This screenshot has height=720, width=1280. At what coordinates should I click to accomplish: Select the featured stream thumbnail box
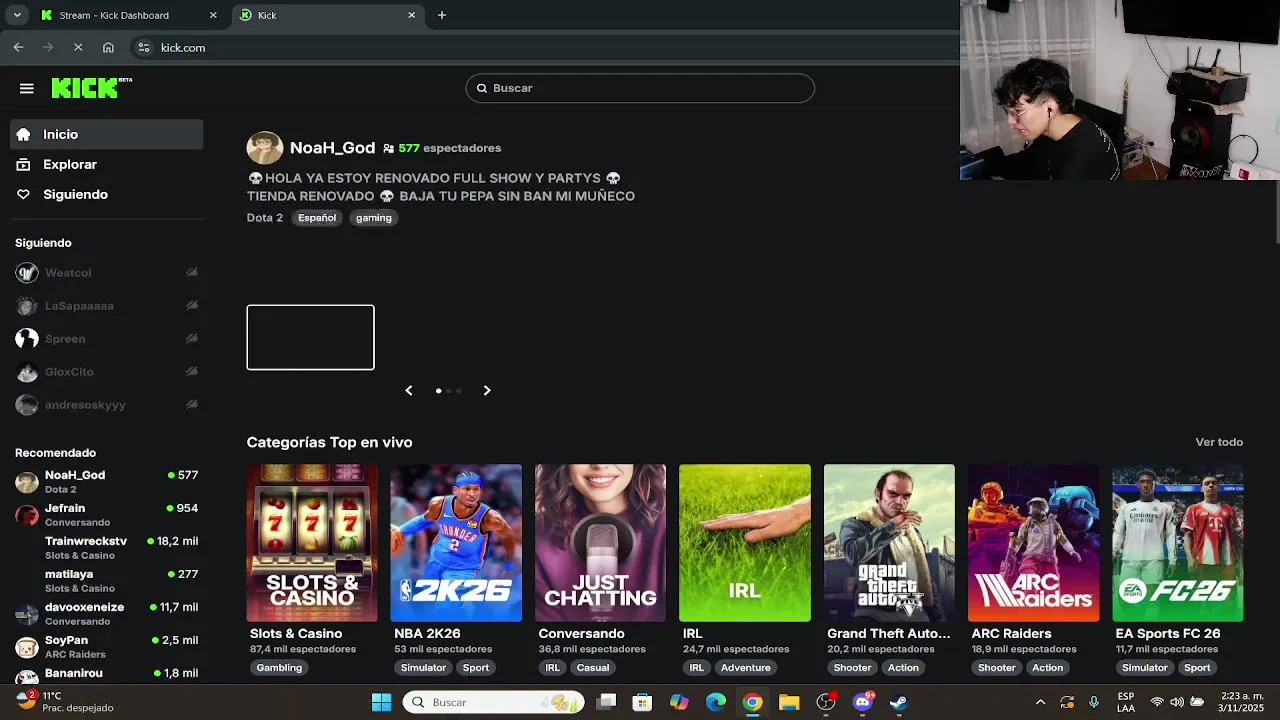(311, 337)
